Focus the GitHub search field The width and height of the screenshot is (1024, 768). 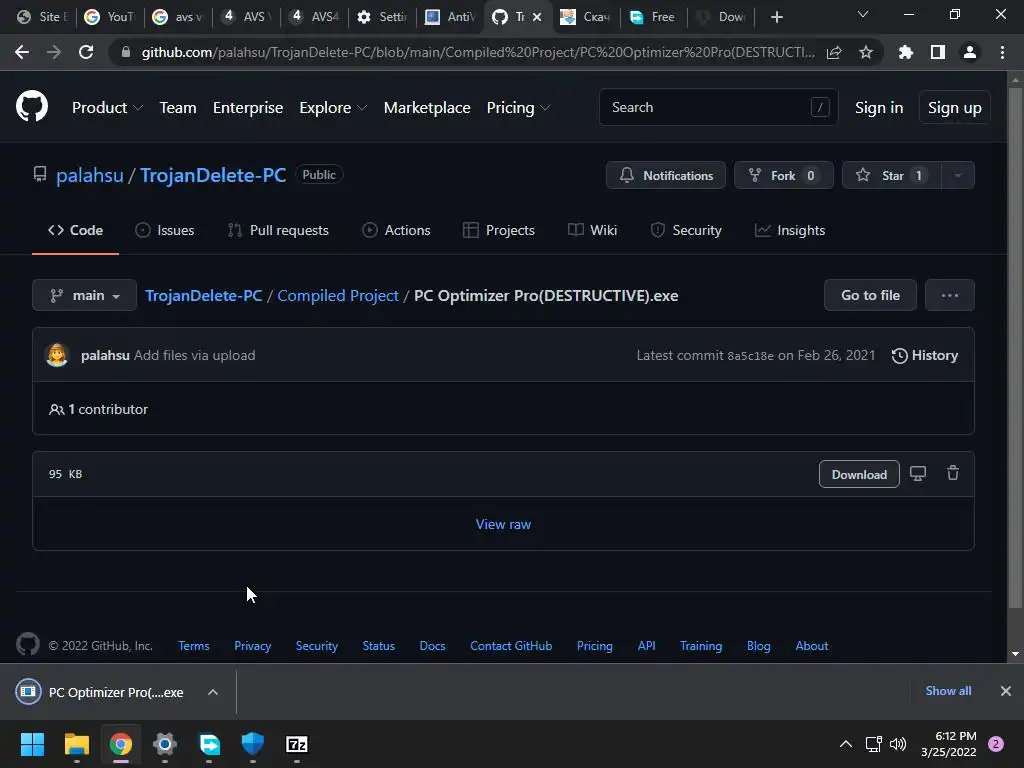pos(718,107)
